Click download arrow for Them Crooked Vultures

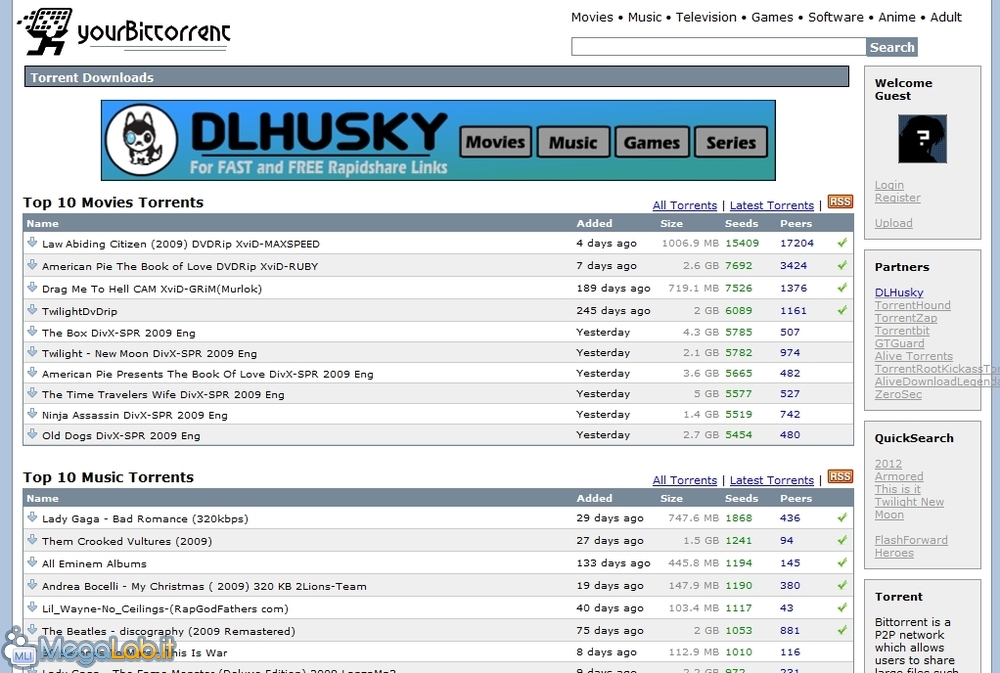coord(32,540)
